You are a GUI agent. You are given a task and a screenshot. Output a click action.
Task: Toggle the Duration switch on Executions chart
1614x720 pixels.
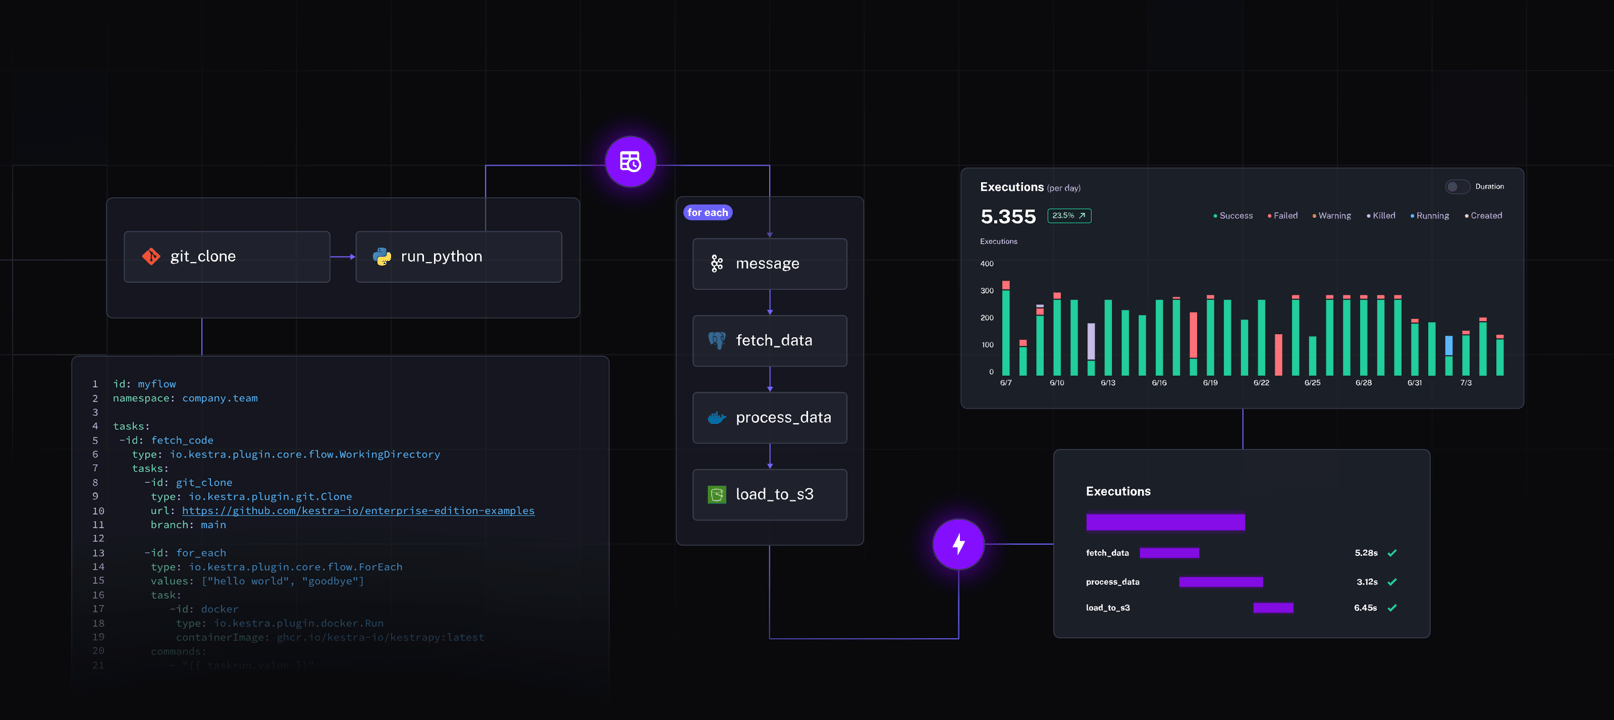(1456, 187)
